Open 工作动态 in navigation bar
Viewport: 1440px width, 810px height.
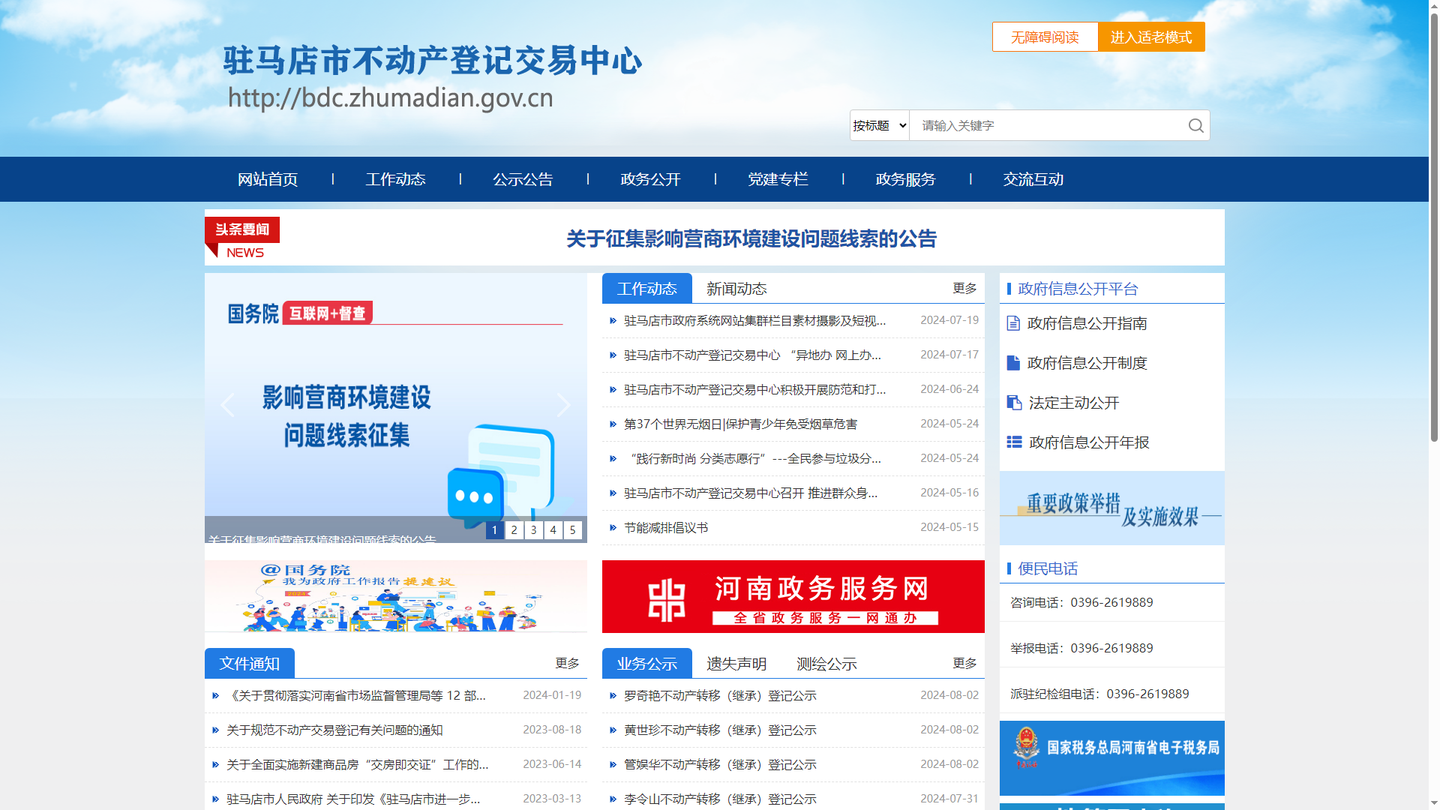click(395, 179)
